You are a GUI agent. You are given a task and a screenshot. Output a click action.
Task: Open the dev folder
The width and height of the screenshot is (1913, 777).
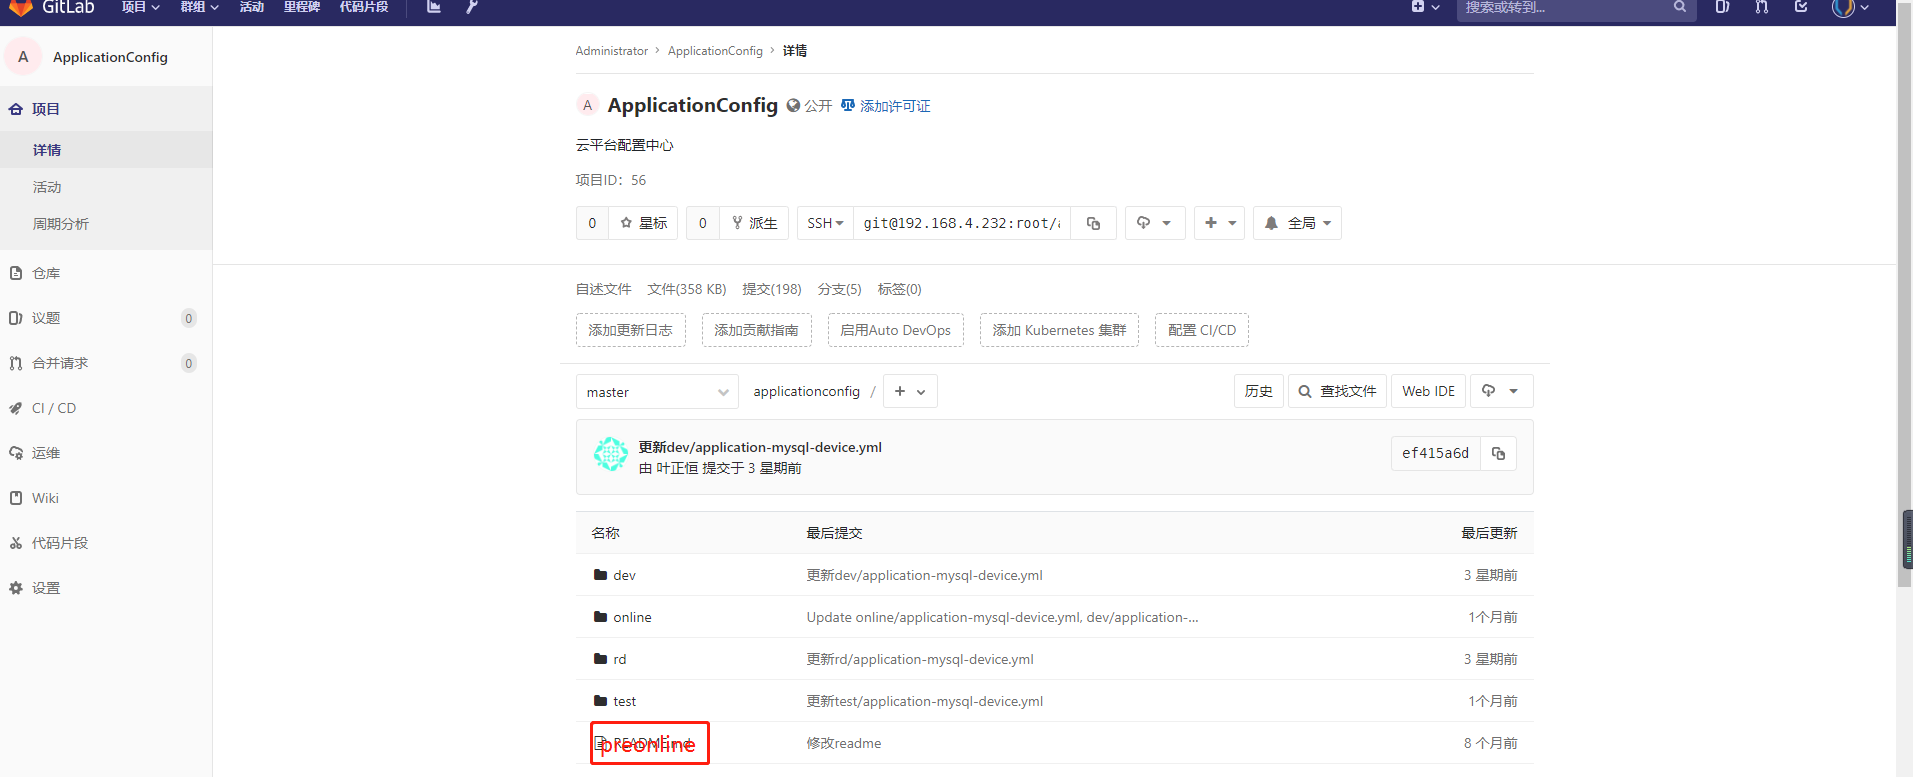coord(624,576)
